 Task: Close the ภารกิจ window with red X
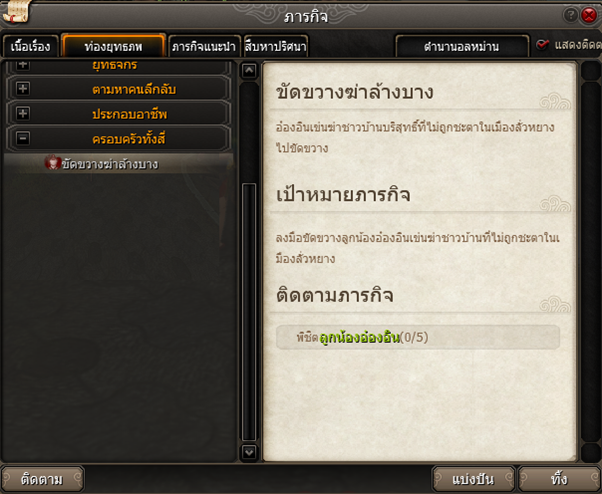coord(589,15)
